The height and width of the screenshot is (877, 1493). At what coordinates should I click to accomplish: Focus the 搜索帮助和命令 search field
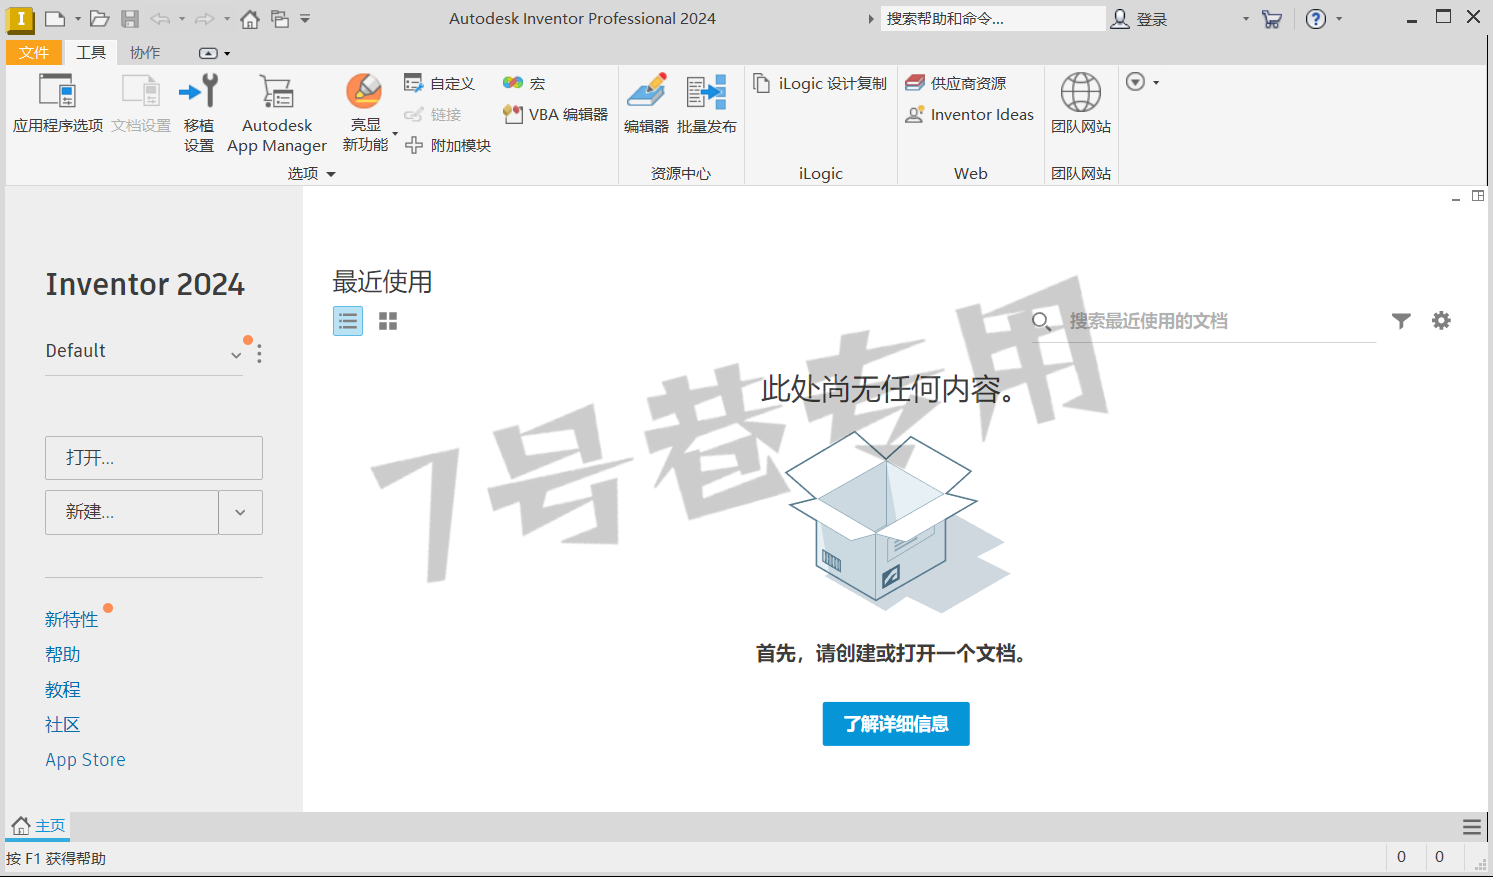pos(993,19)
